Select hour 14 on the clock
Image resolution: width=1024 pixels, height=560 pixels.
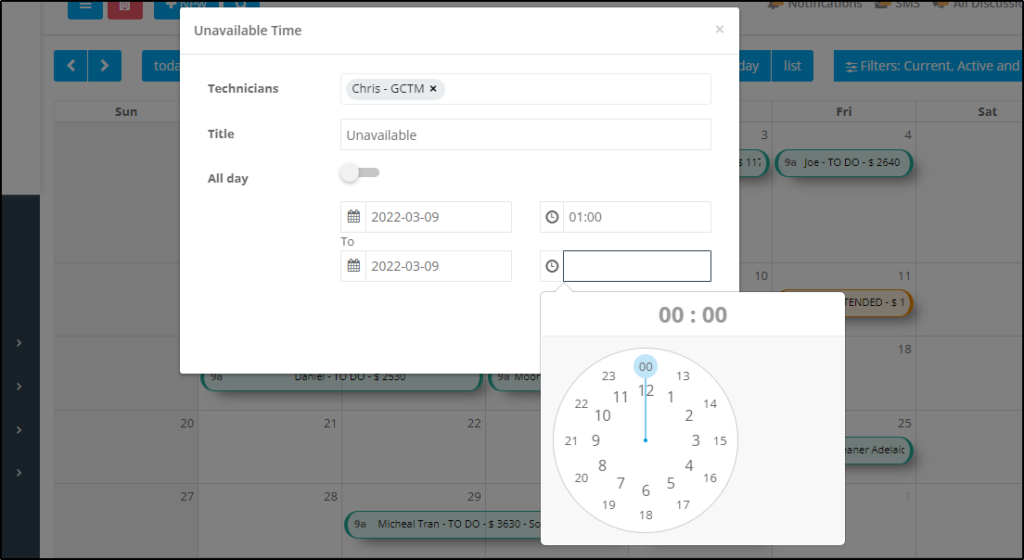click(x=710, y=403)
